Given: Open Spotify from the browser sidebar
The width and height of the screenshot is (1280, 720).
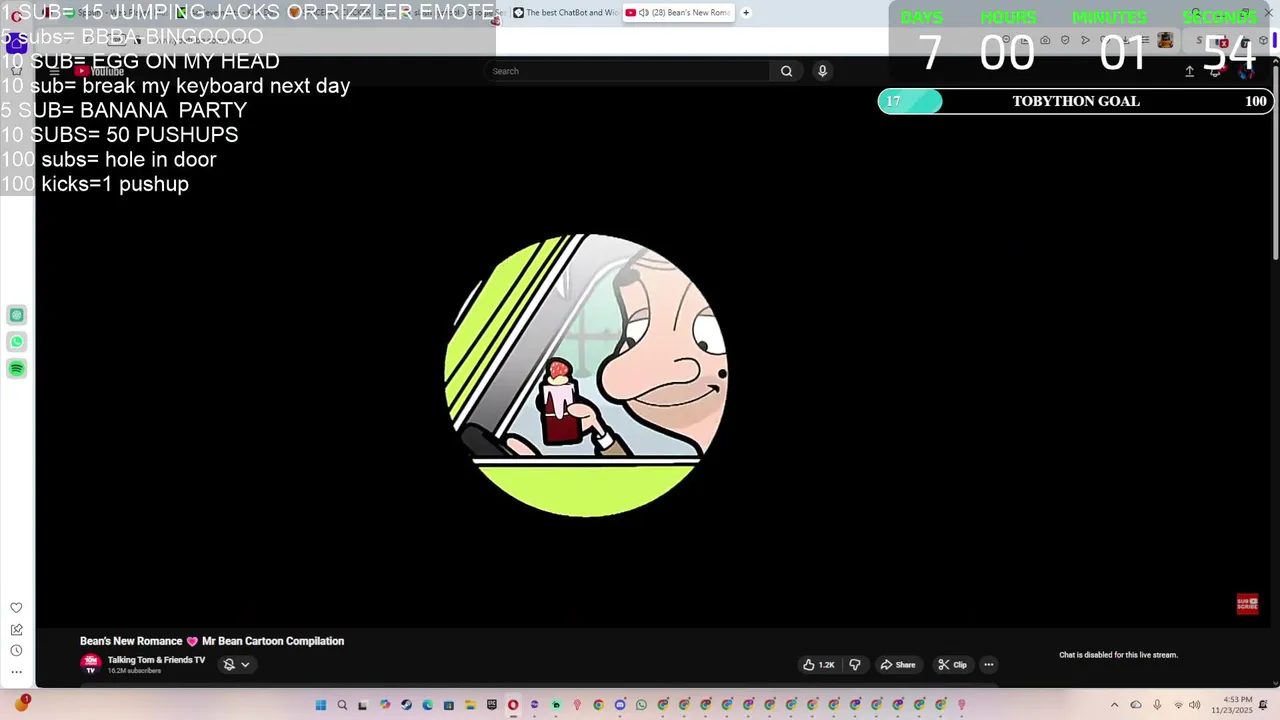Looking at the screenshot, I should click(x=16, y=369).
